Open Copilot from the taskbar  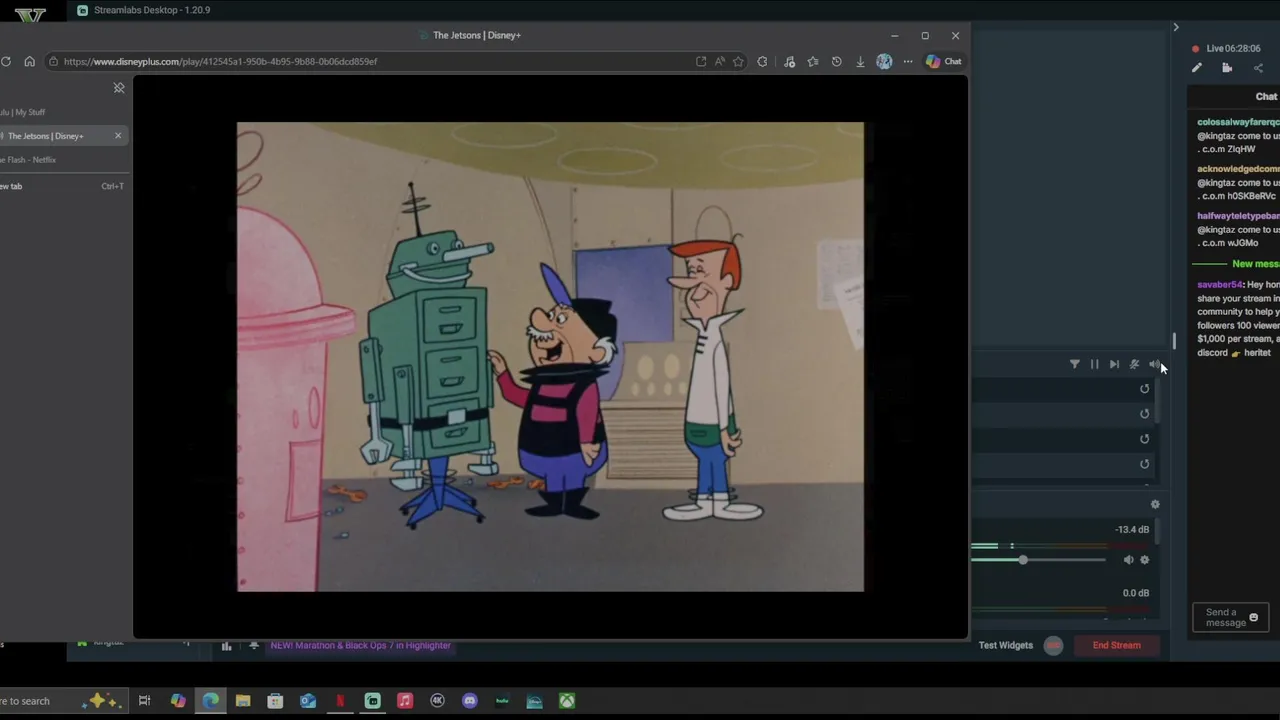pyautogui.click(x=178, y=701)
